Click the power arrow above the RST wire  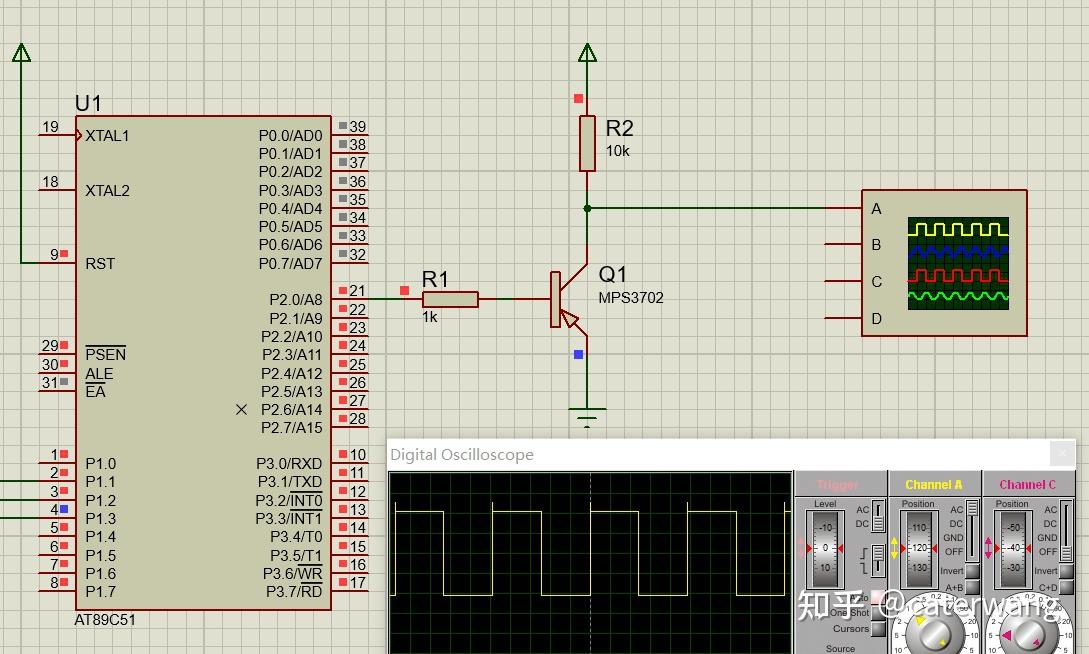point(22,53)
